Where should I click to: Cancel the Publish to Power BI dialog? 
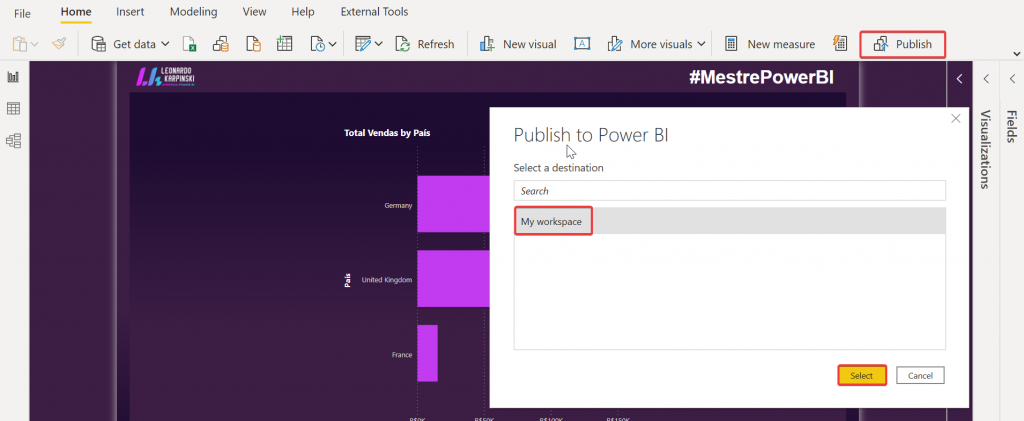[920, 375]
